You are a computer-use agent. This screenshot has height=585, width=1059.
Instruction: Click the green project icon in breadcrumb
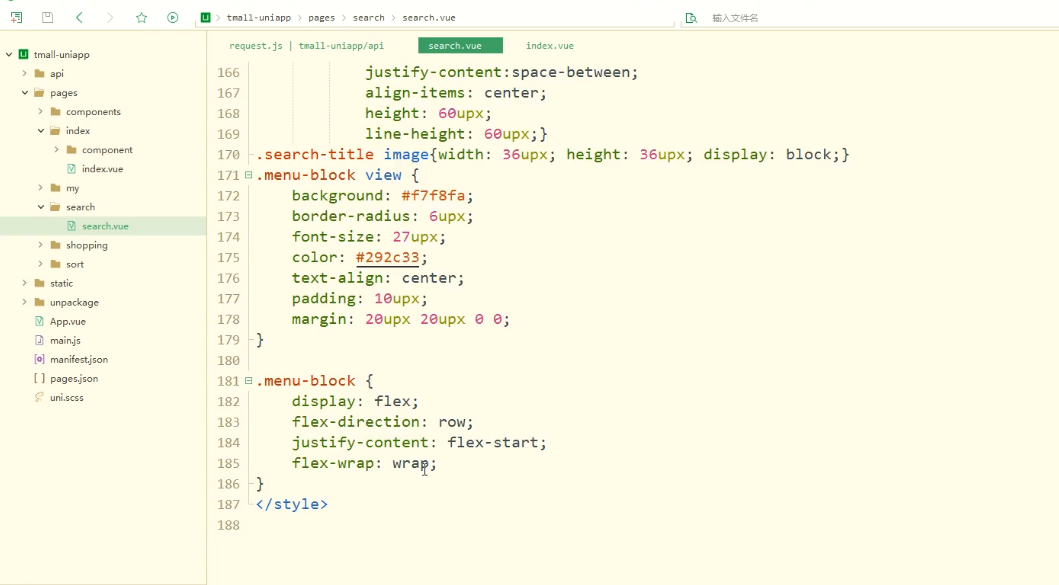point(205,18)
